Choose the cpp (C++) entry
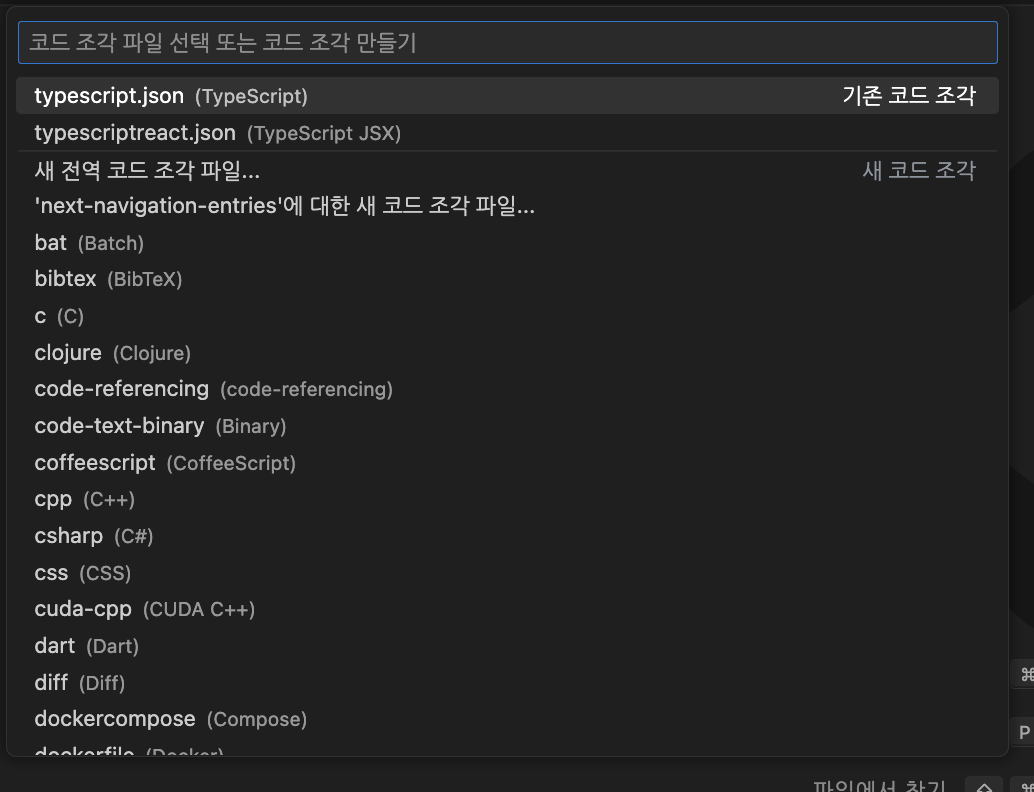This screenshot has width=1034, height=792. click(507, 499)
